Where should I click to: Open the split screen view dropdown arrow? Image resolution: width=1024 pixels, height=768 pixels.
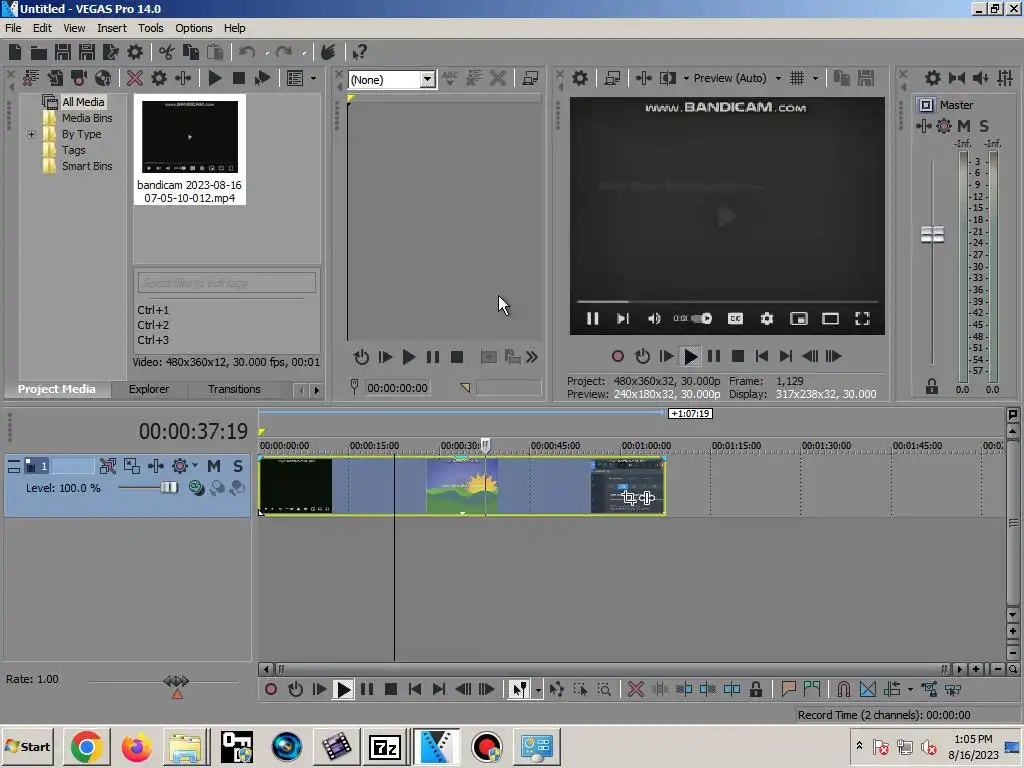[x=686, y=78]
